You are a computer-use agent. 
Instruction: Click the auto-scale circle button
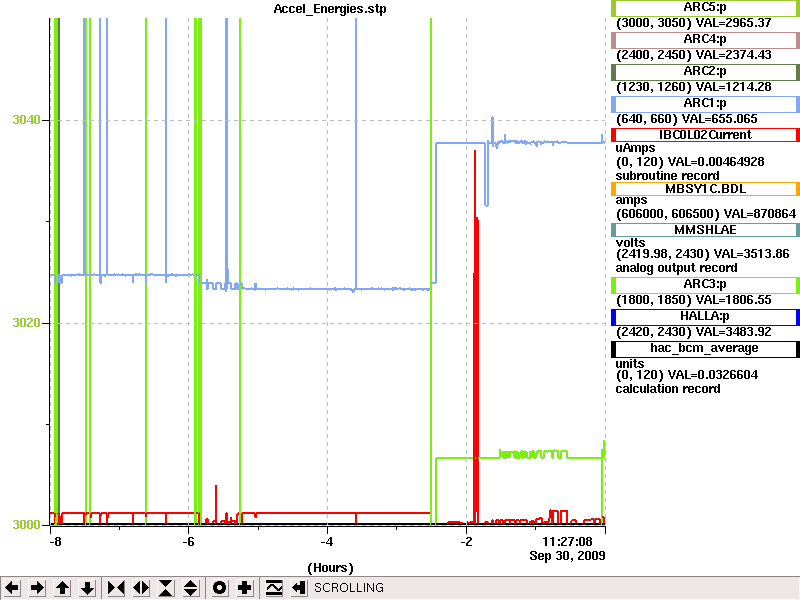(219, 588)
